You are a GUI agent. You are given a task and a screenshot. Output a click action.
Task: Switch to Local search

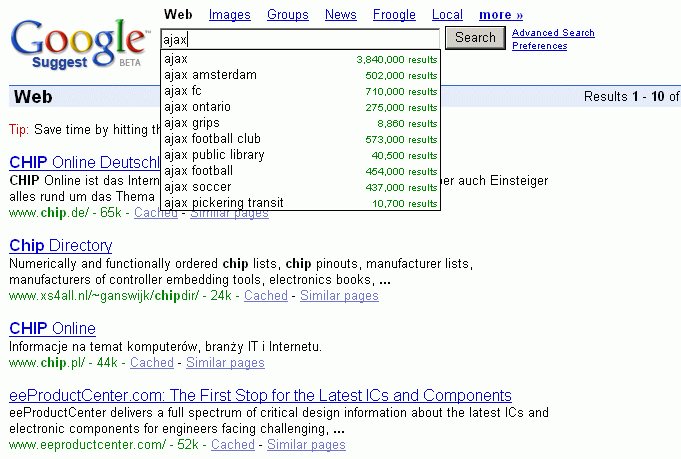(x=447, y=15)
